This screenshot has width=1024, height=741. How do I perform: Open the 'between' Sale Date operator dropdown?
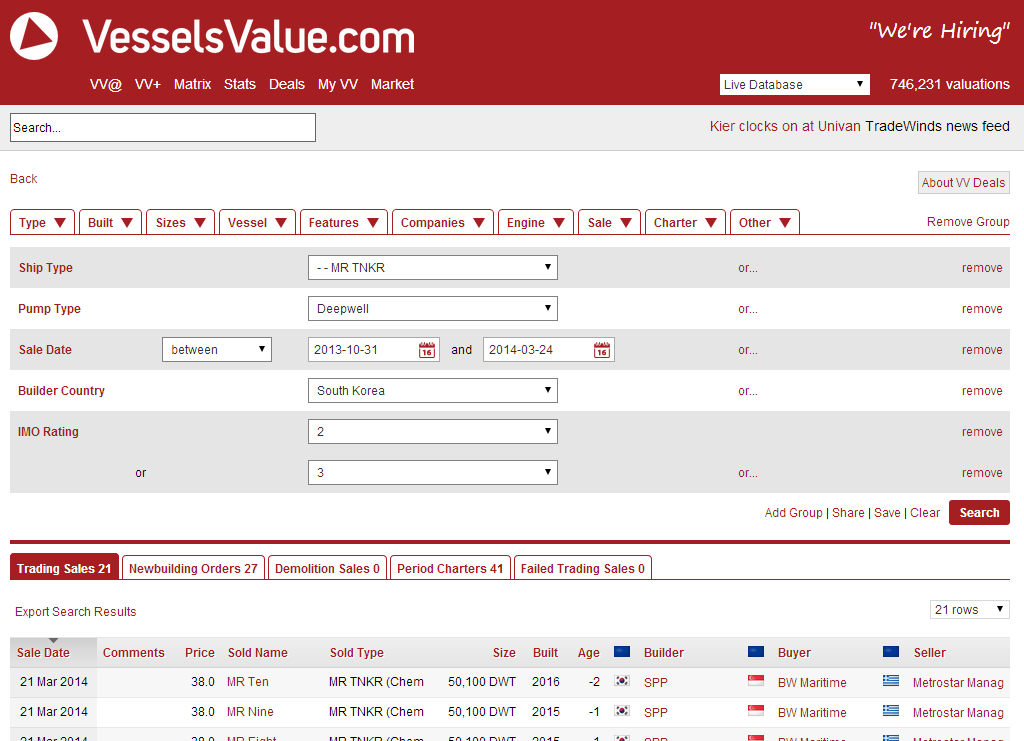pyautogui.click(x=217, y=349)
